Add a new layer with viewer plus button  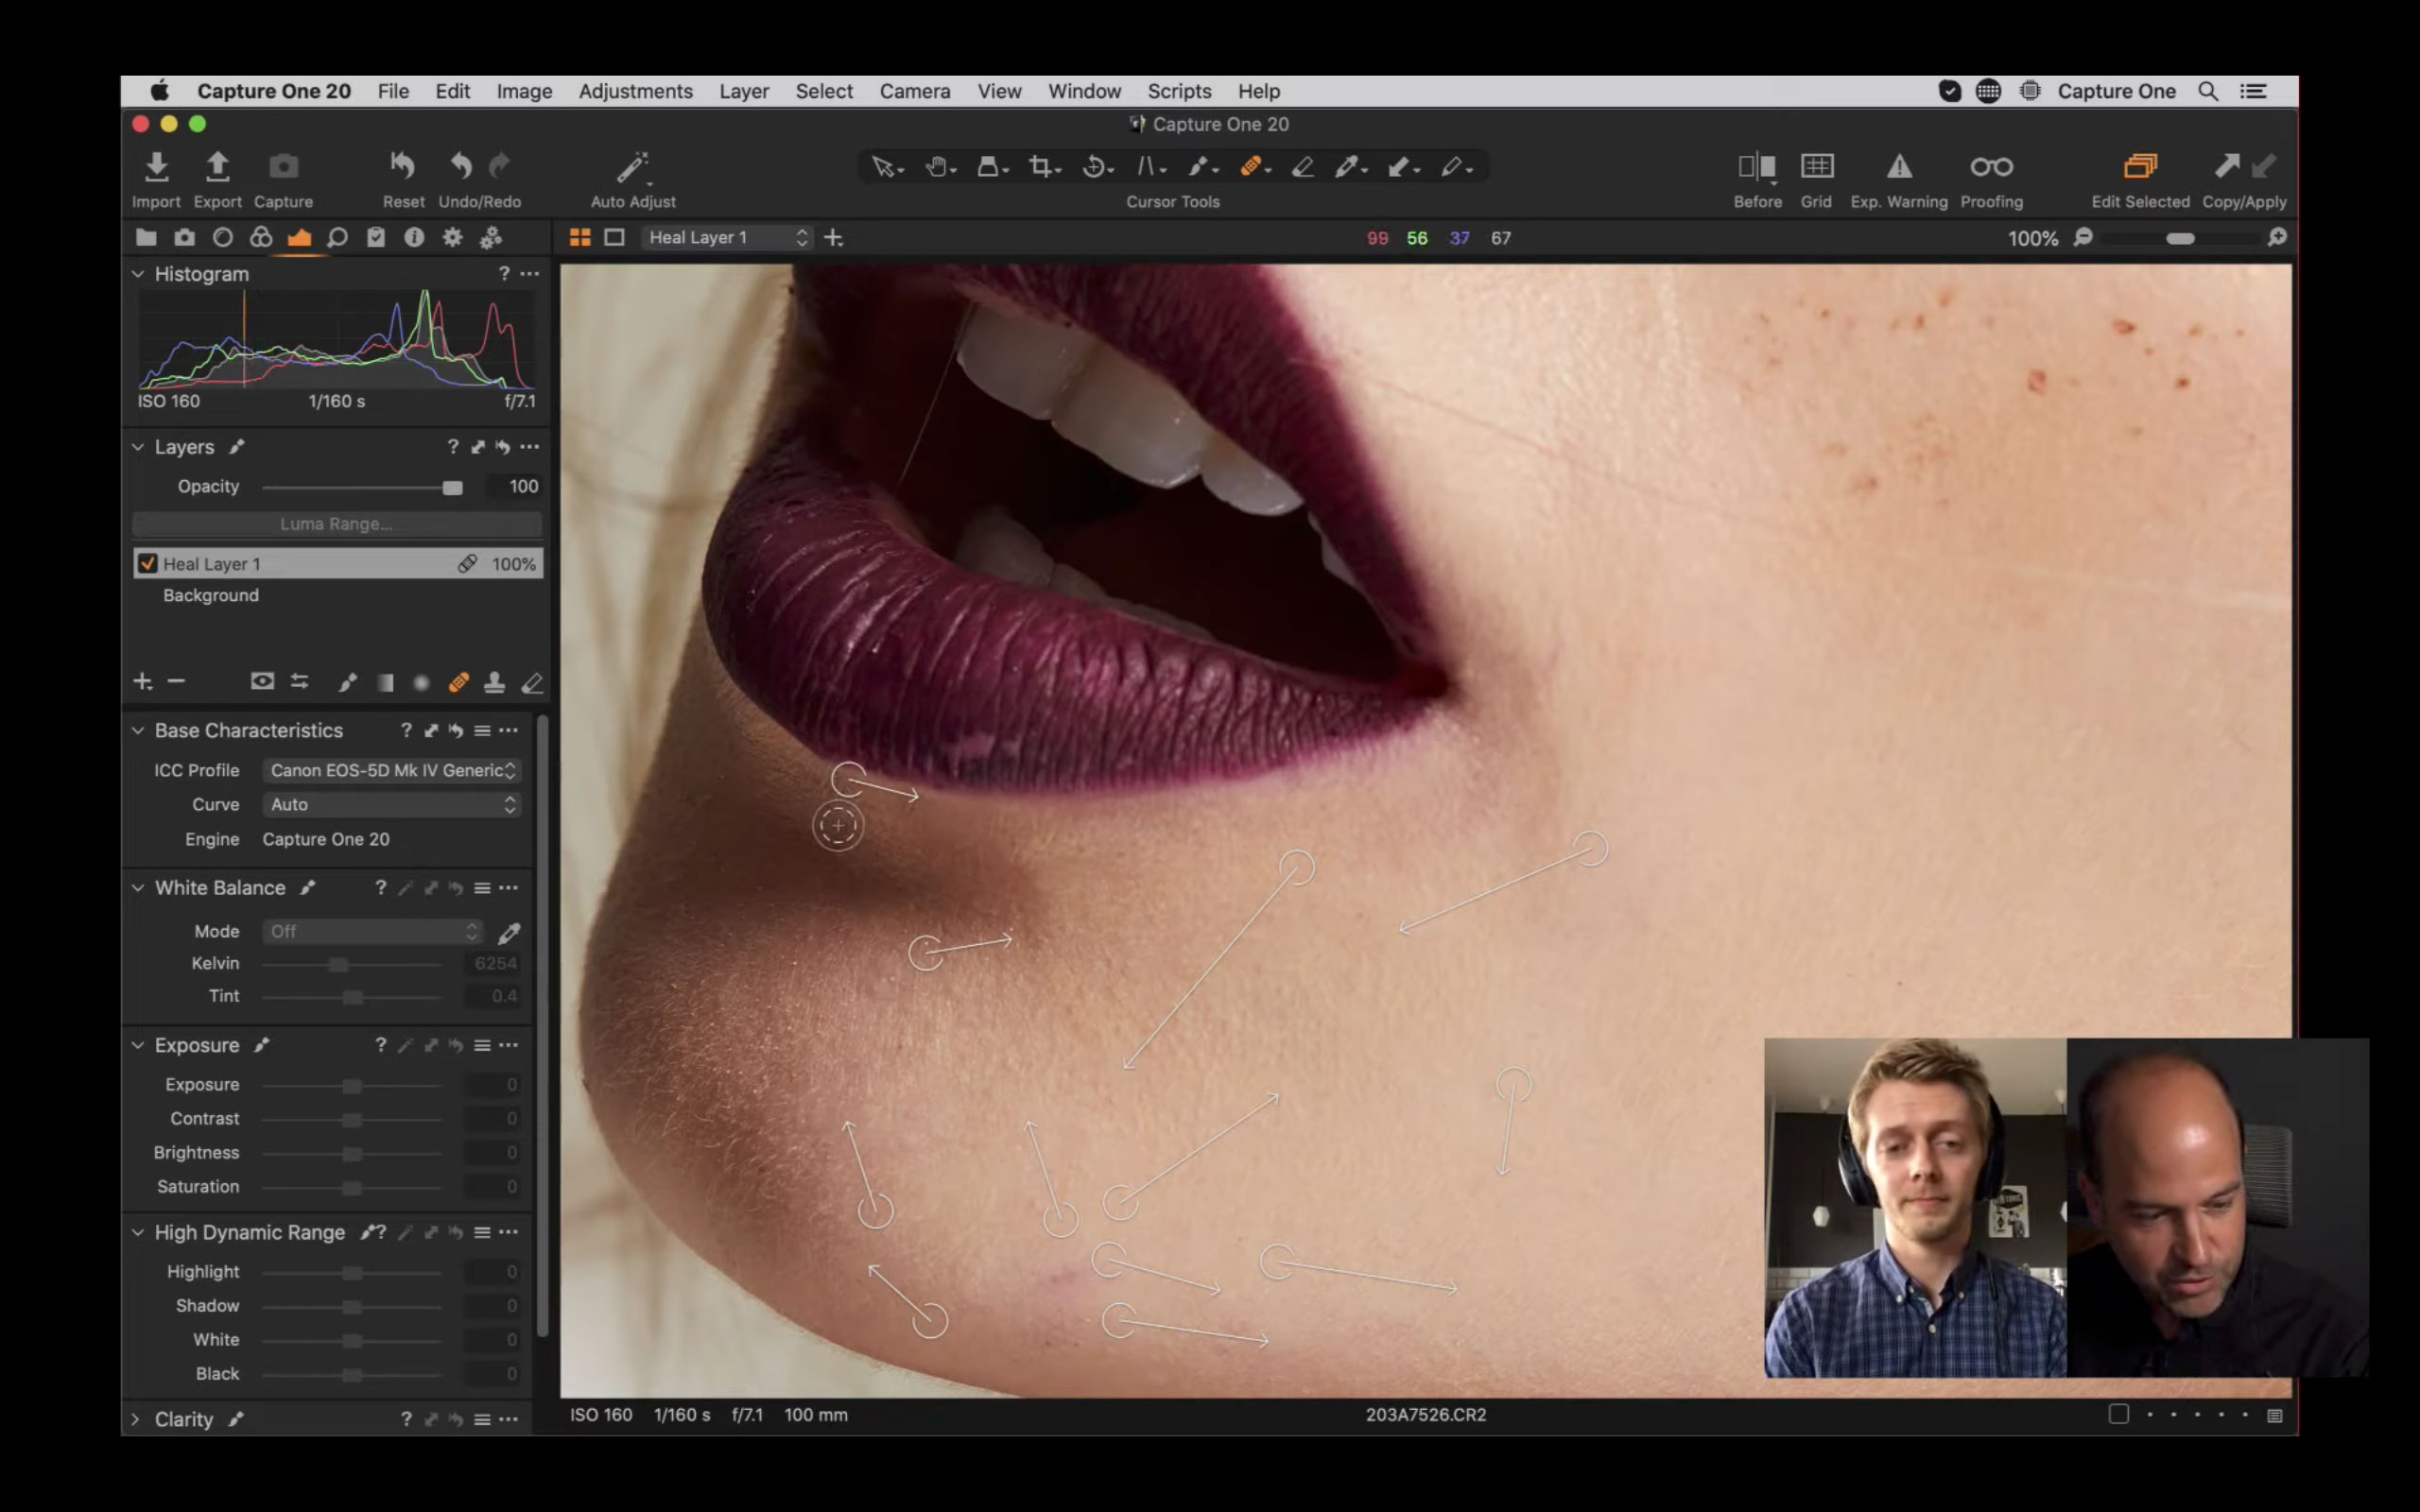[833, 237]
